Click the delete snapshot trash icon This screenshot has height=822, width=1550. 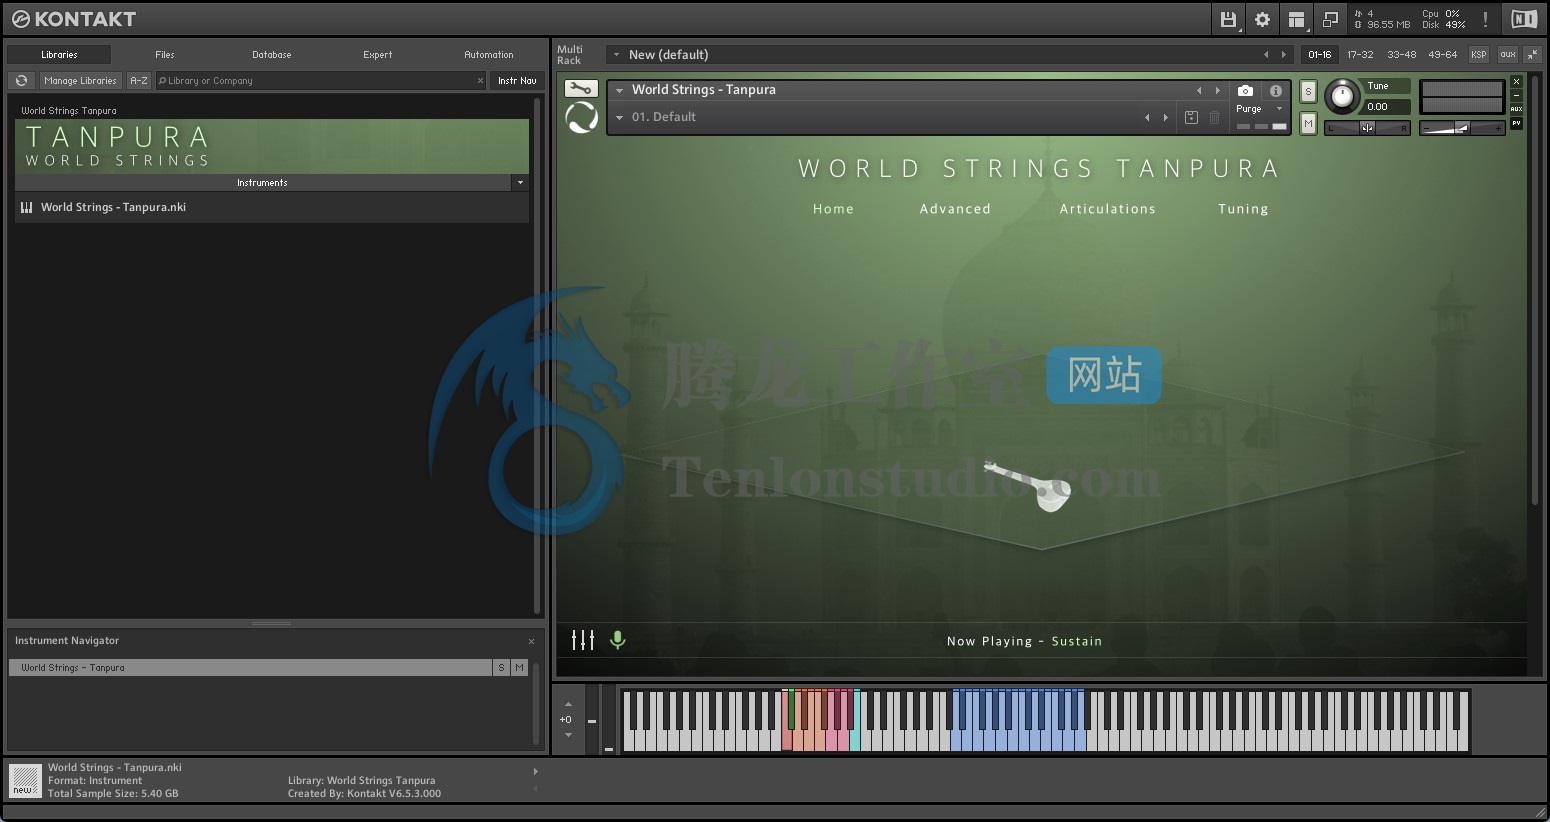tap(1214, 117)
